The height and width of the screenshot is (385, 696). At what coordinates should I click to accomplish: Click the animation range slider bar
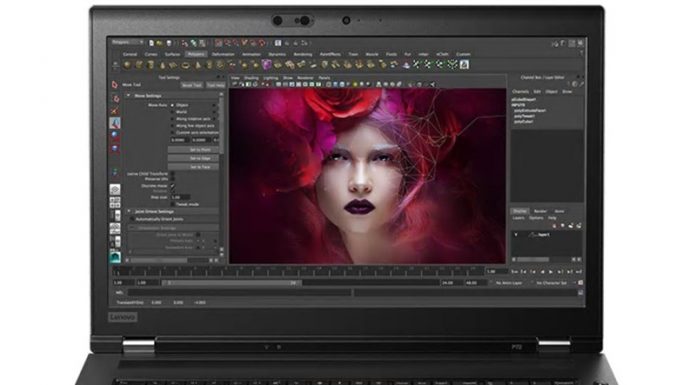point(231,283)
